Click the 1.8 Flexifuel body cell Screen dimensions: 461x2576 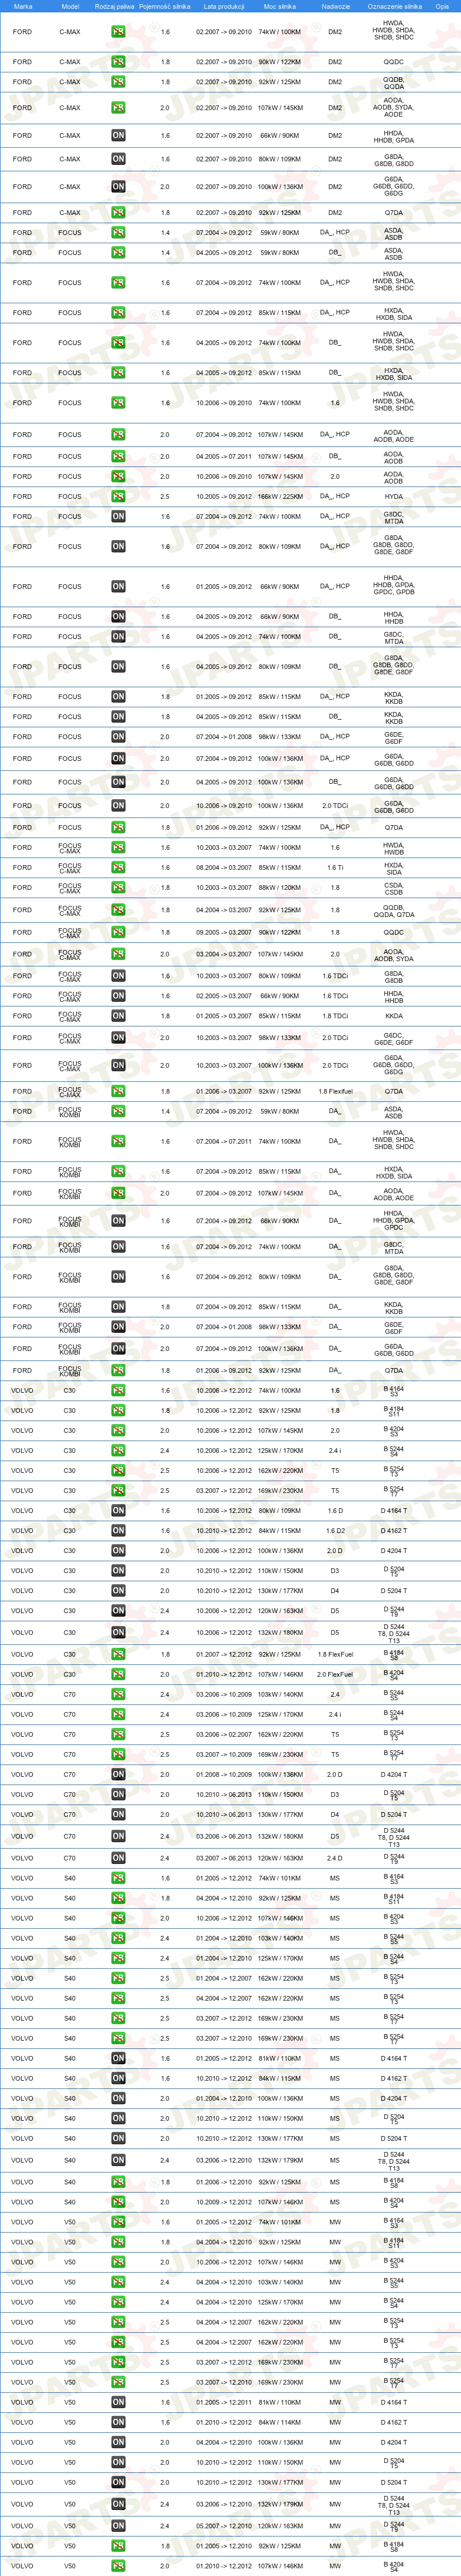coord(335,1091)
